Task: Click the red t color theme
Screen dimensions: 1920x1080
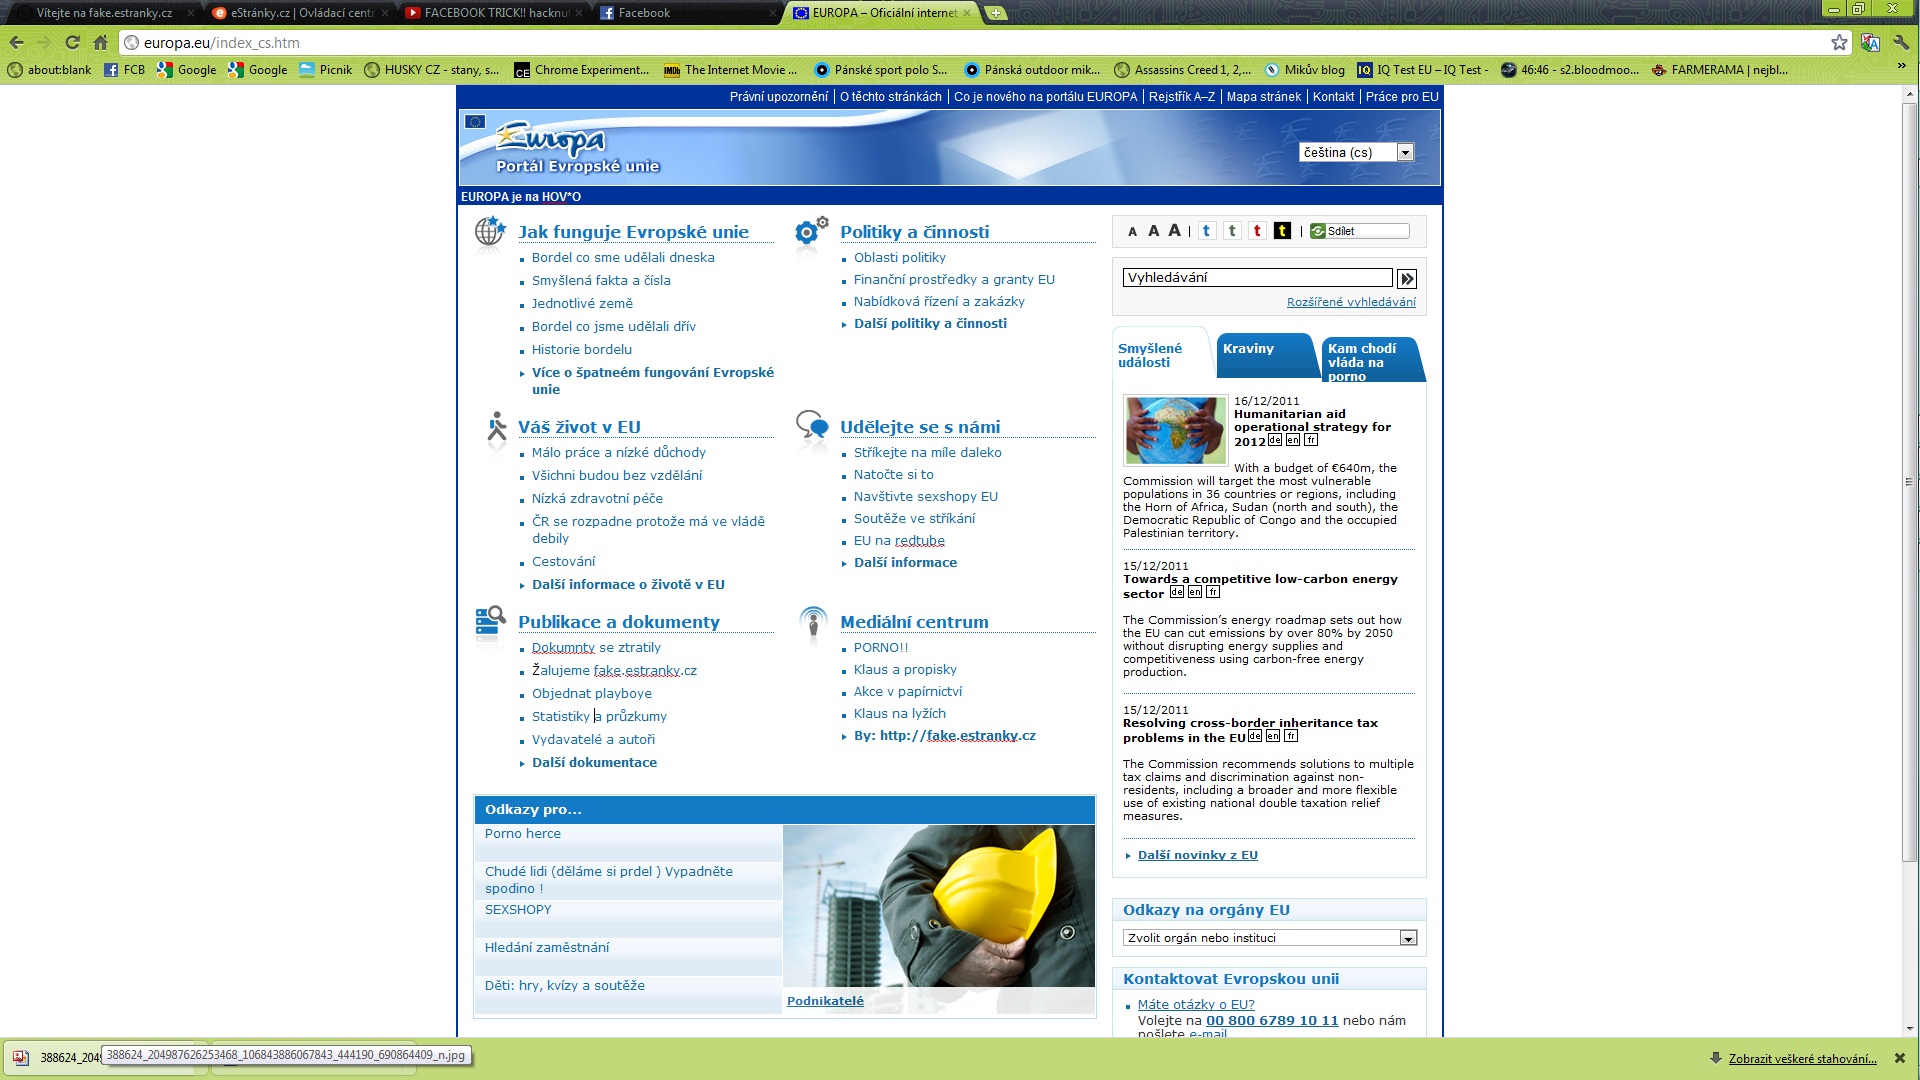Action: click(1257, 231)
